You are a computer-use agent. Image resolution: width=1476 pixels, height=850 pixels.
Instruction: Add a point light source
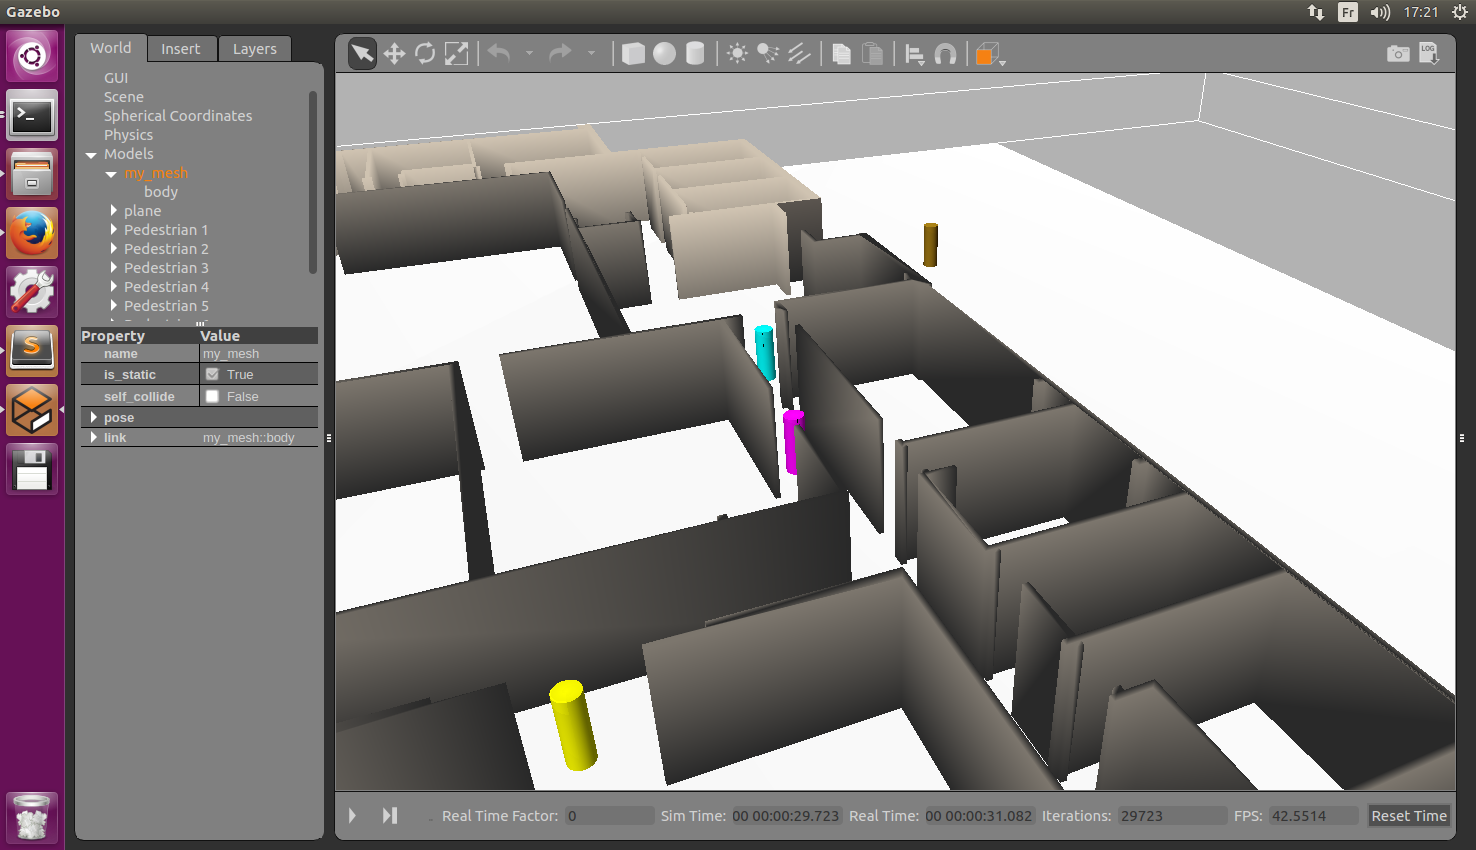pyautogui.click(x=737, y=54)
